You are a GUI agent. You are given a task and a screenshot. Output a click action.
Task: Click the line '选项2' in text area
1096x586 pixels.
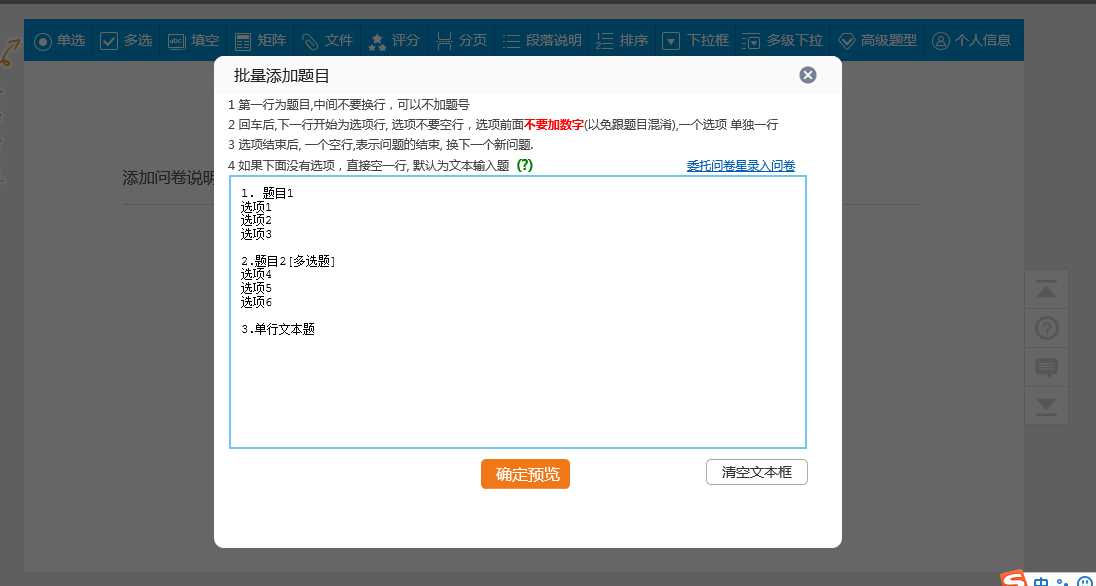(256, 220)
